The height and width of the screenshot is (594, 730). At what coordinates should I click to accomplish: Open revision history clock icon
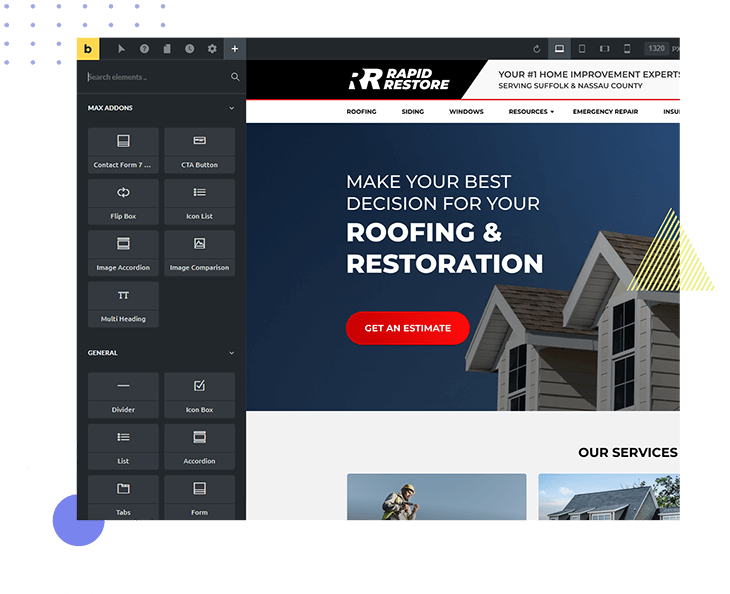click(189, 49)
